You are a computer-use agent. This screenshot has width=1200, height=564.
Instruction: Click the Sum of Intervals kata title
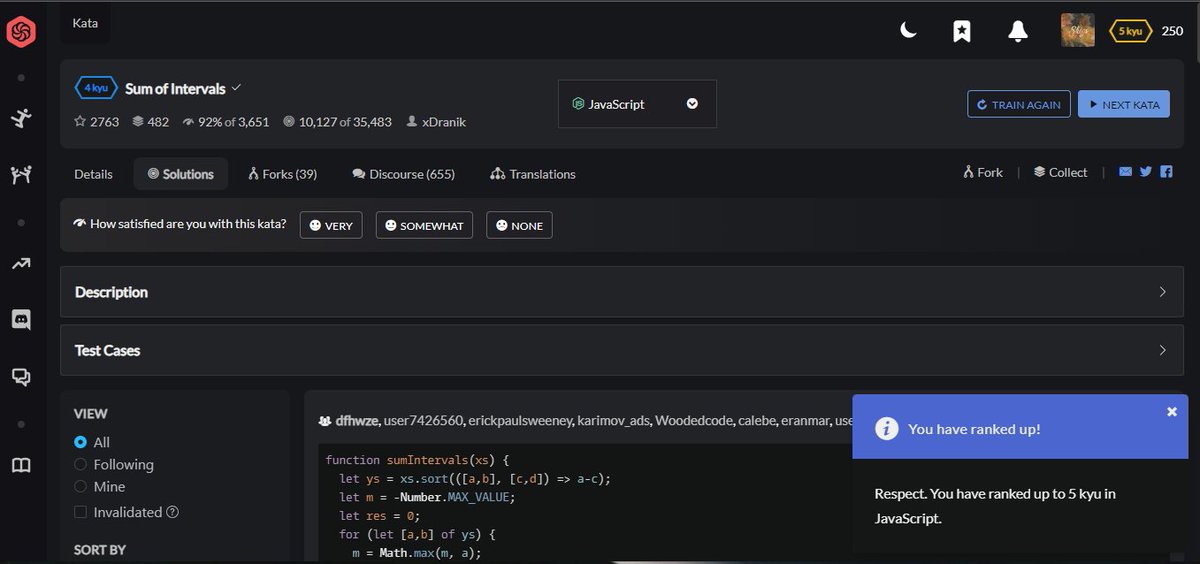coord(175,88)
